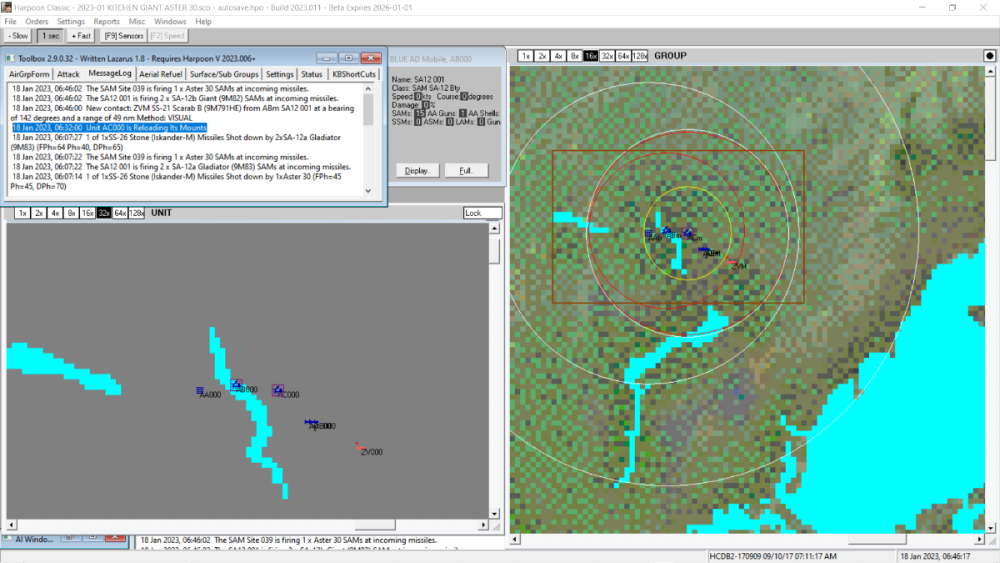1000x563 pixels.
Task: Open the File menu
Action: click(10, 22)
